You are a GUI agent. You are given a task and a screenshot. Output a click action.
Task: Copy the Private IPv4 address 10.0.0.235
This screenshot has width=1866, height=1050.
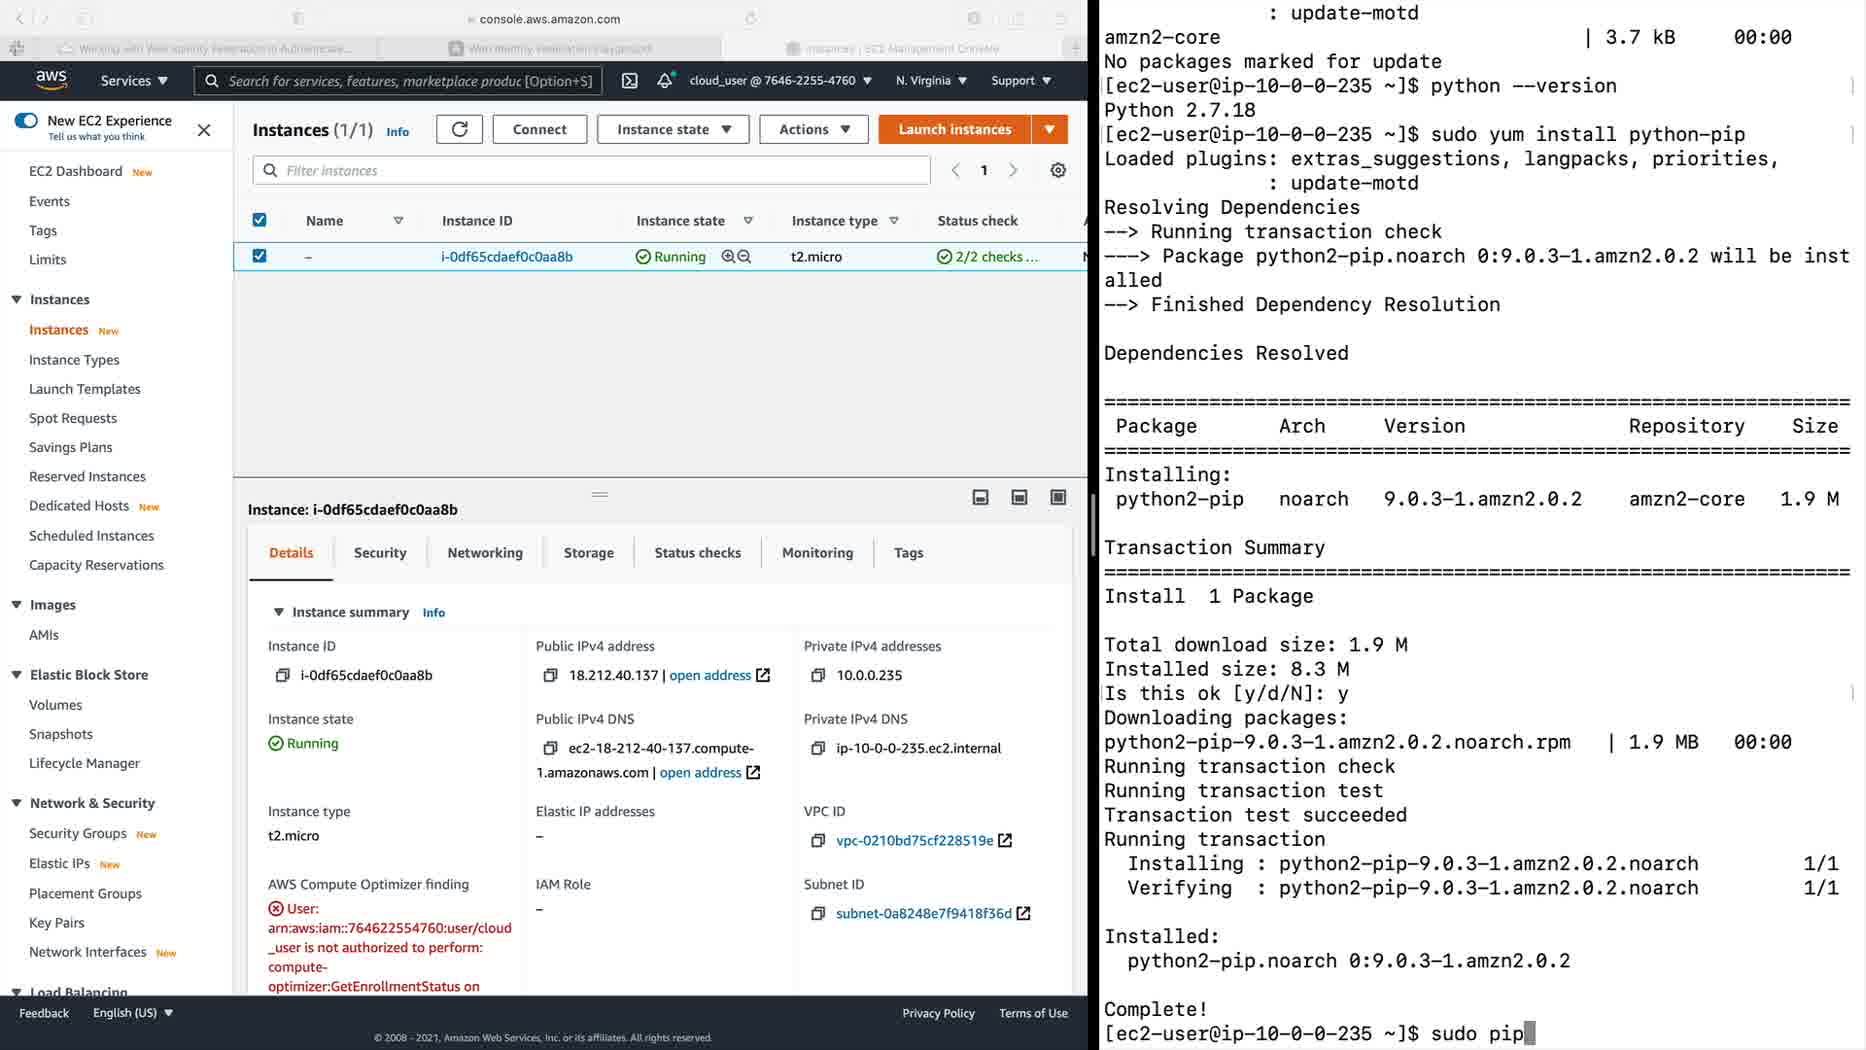[x=818, y=676]
